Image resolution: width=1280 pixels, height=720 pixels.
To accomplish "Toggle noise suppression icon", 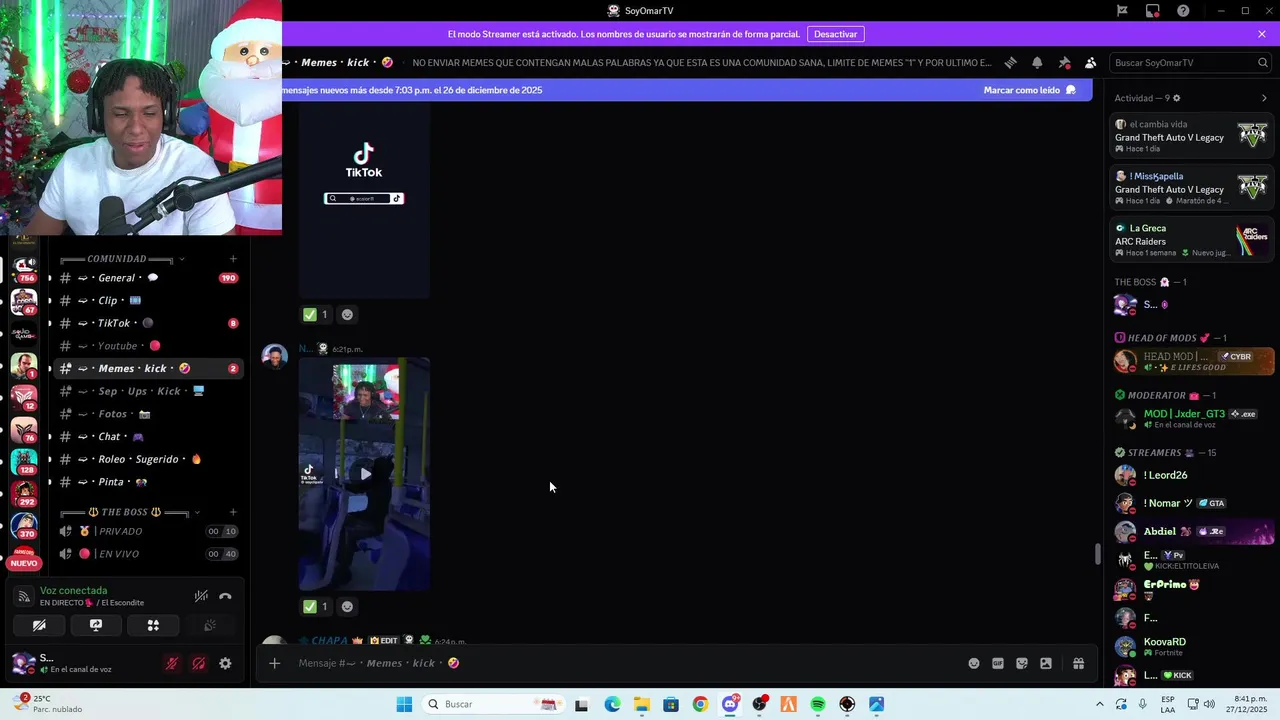I will 201,596.
